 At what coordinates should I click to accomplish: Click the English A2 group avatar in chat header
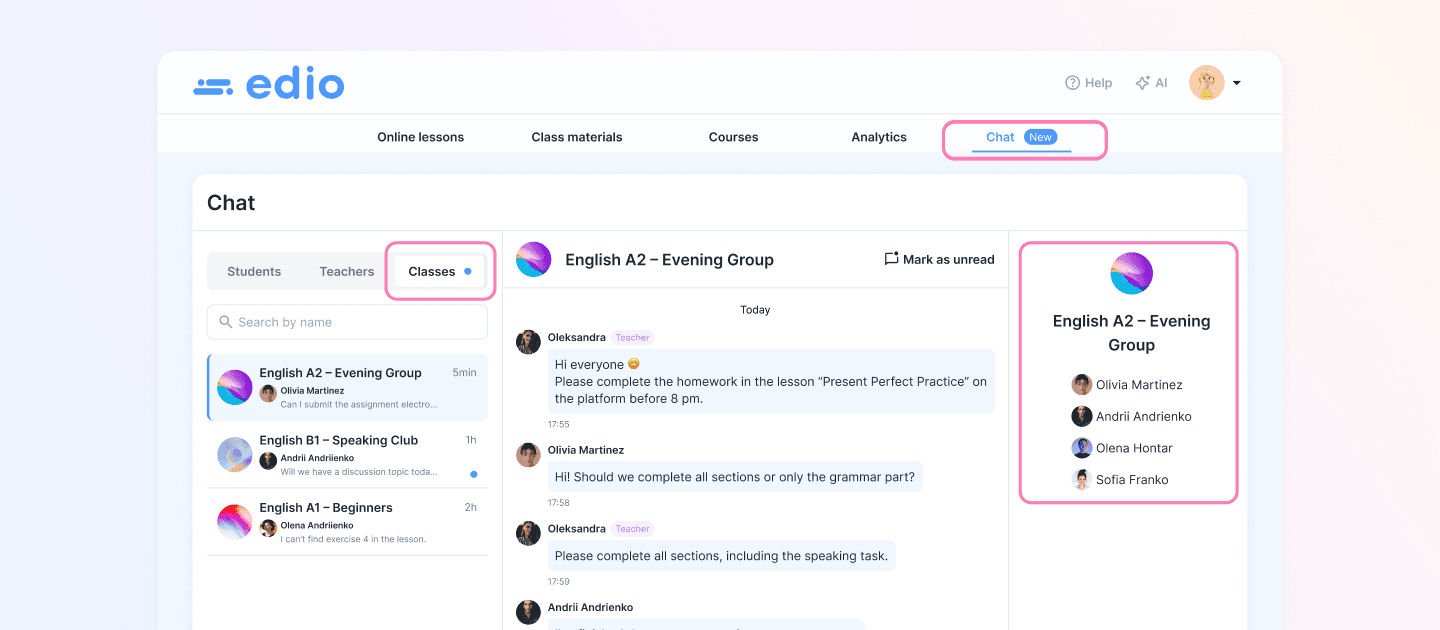533,259
